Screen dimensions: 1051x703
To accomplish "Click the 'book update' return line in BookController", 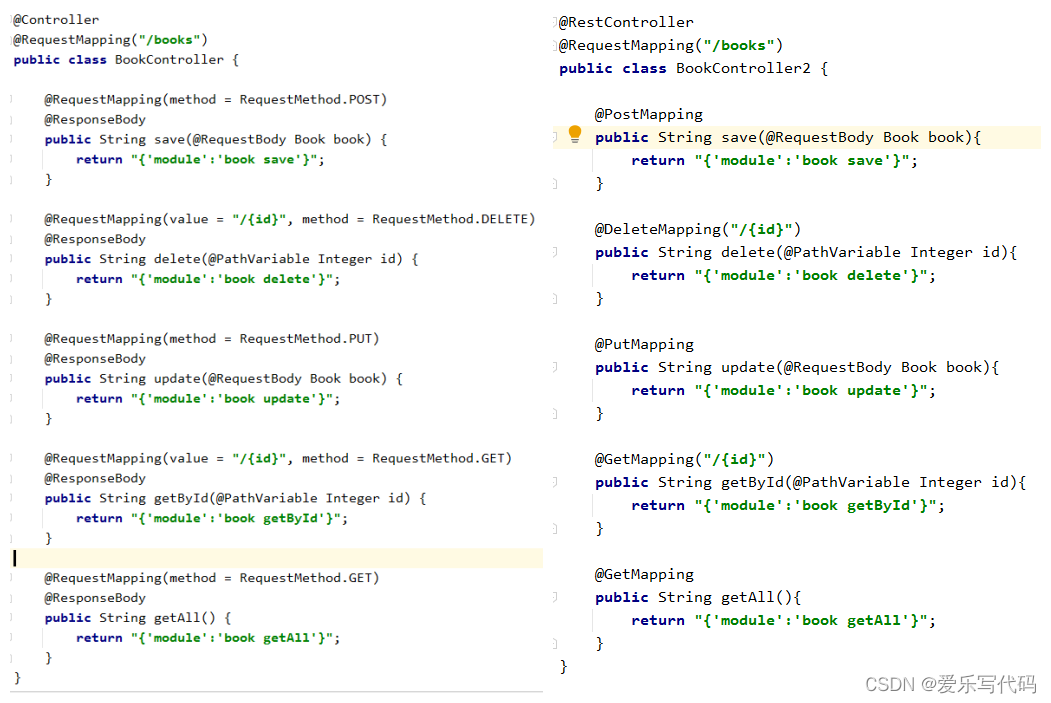I will [208, 399].
